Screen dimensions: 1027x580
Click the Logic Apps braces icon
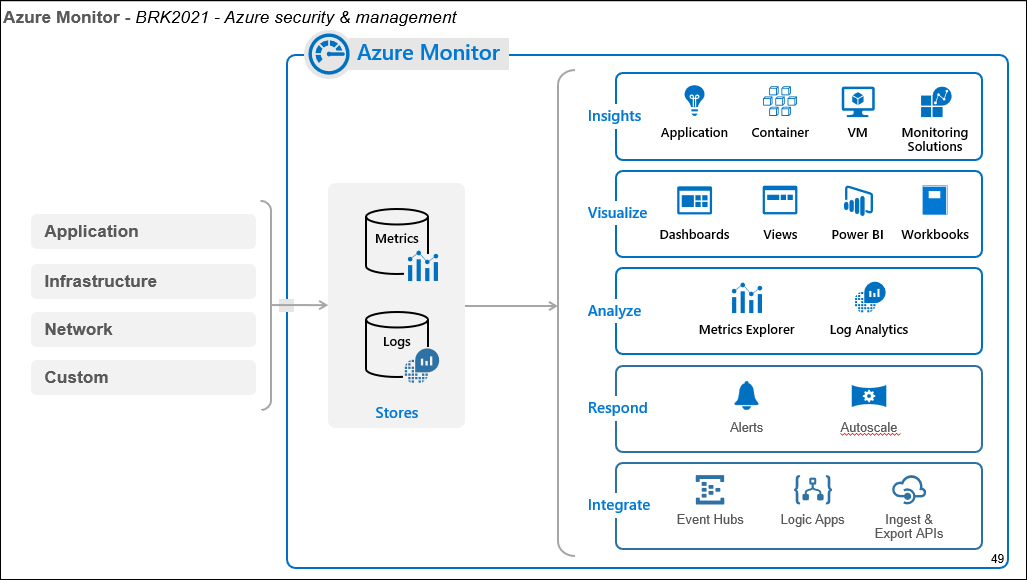(813, 490)
